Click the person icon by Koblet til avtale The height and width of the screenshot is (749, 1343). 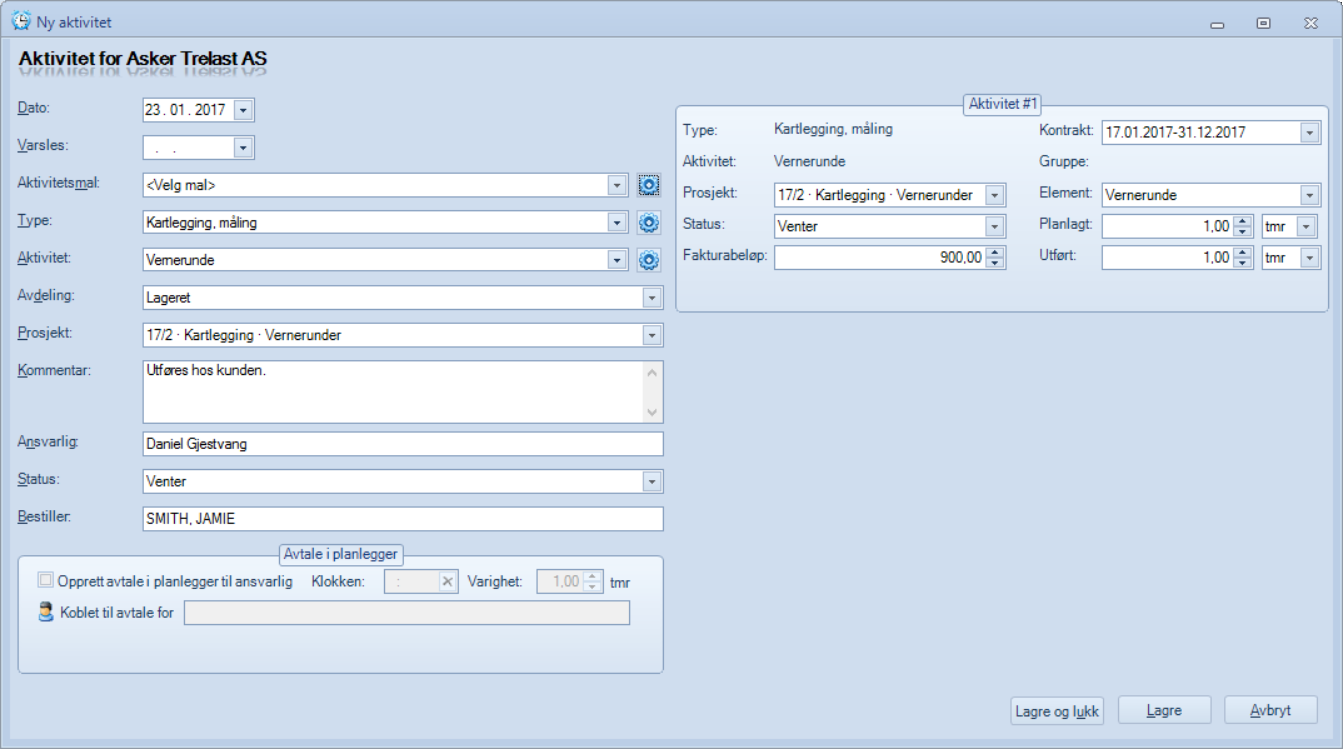[x=46, y=612]
